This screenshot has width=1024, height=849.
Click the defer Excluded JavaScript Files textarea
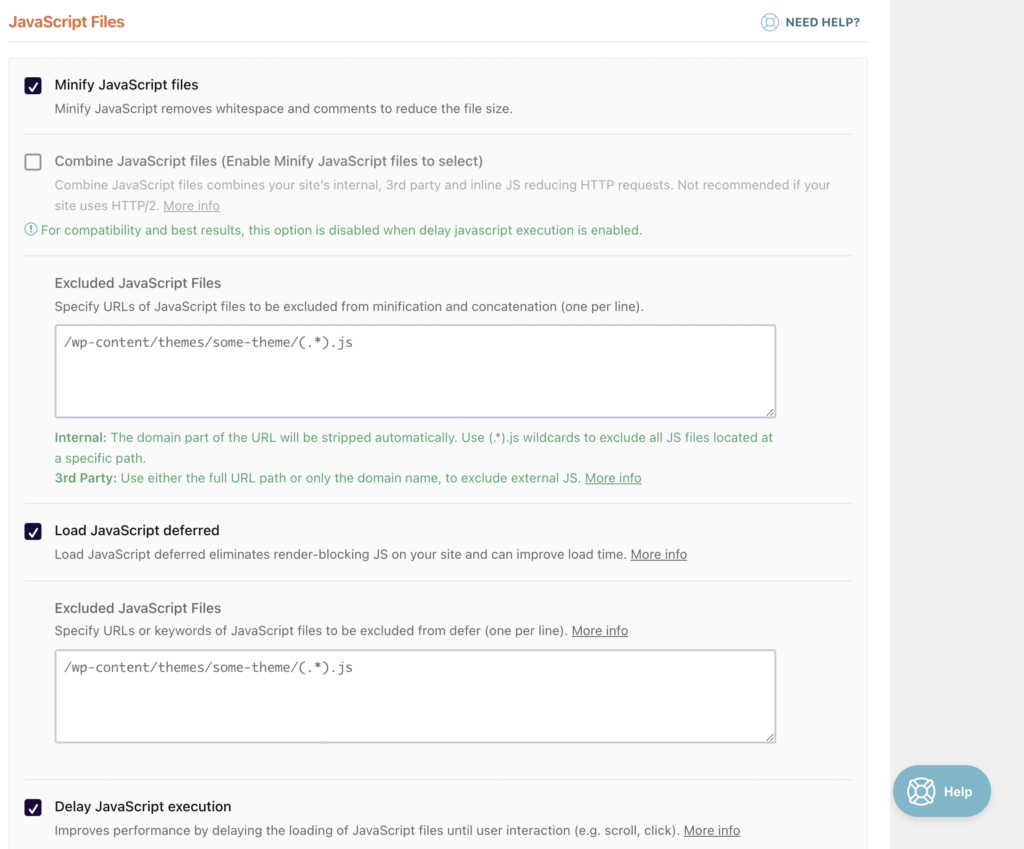[x=415, y=696]
